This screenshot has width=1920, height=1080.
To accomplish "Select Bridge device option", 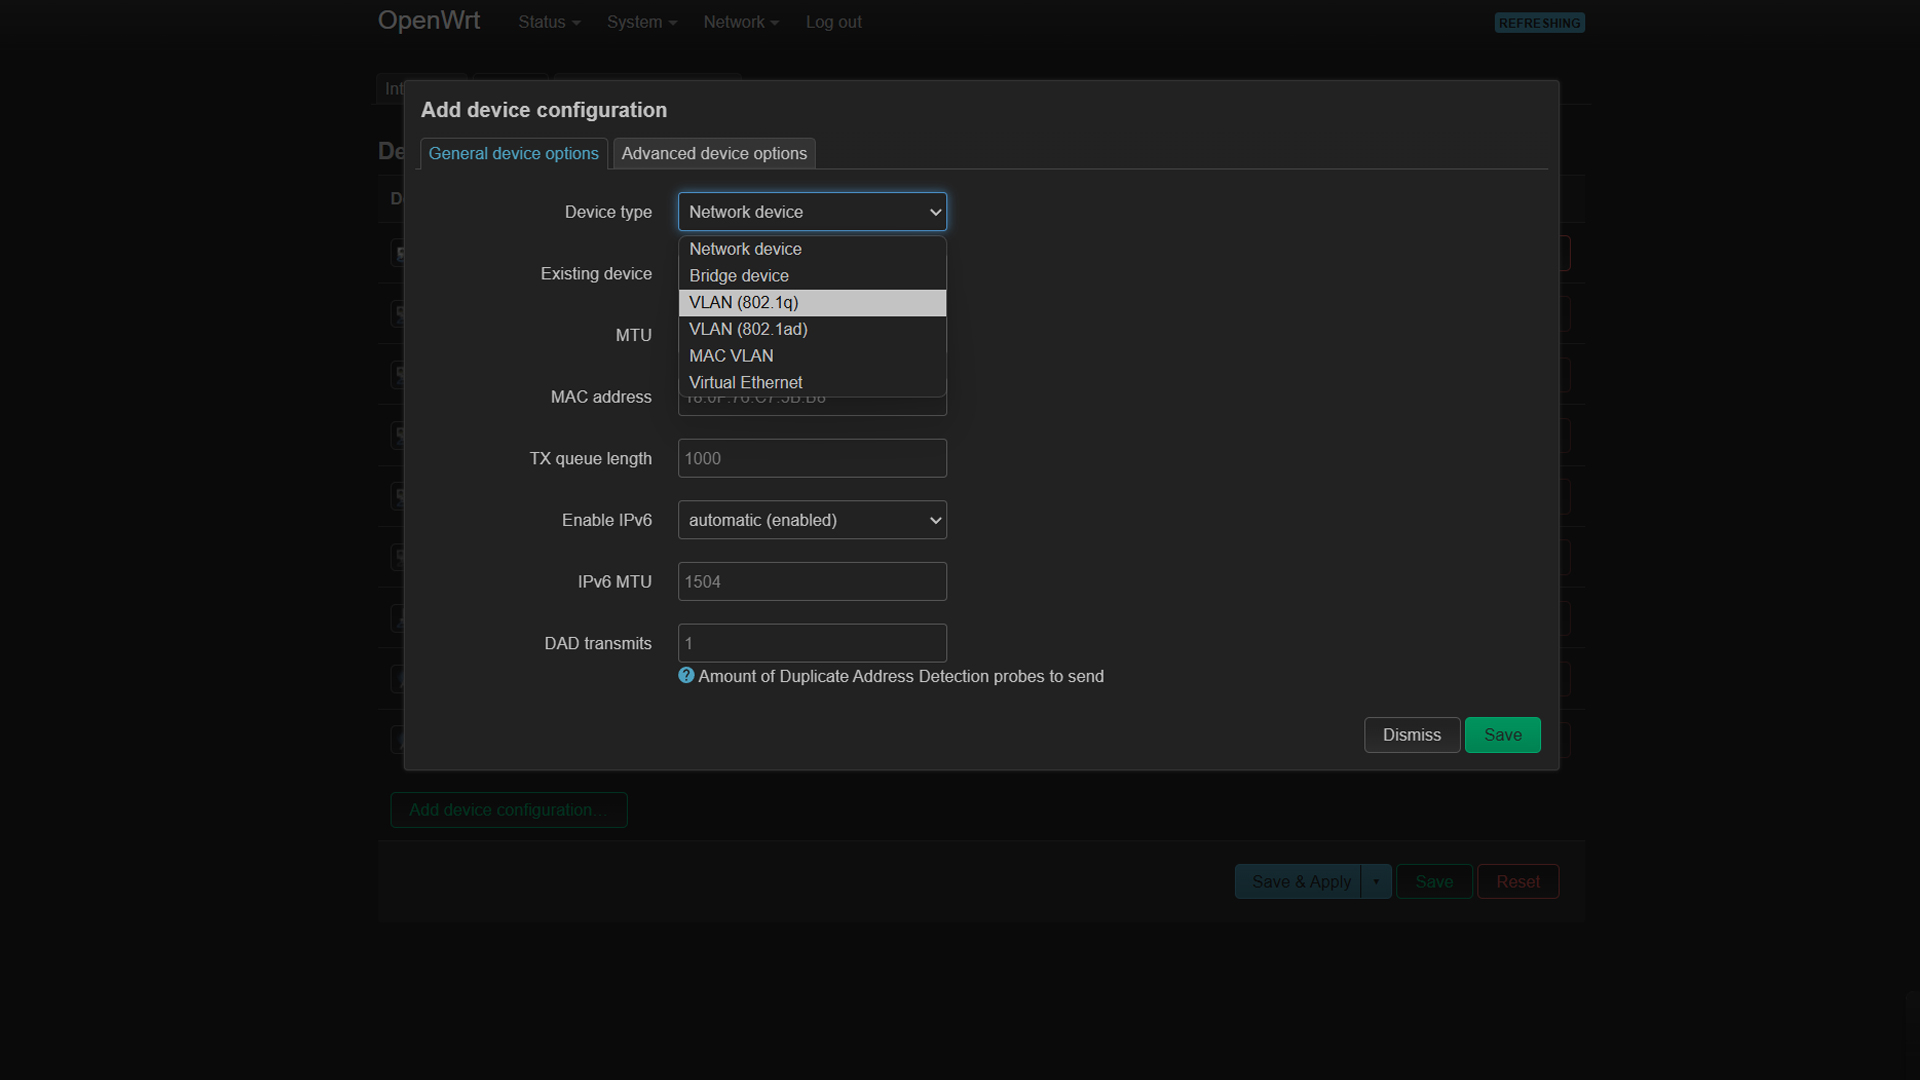I will coord(812,276).
